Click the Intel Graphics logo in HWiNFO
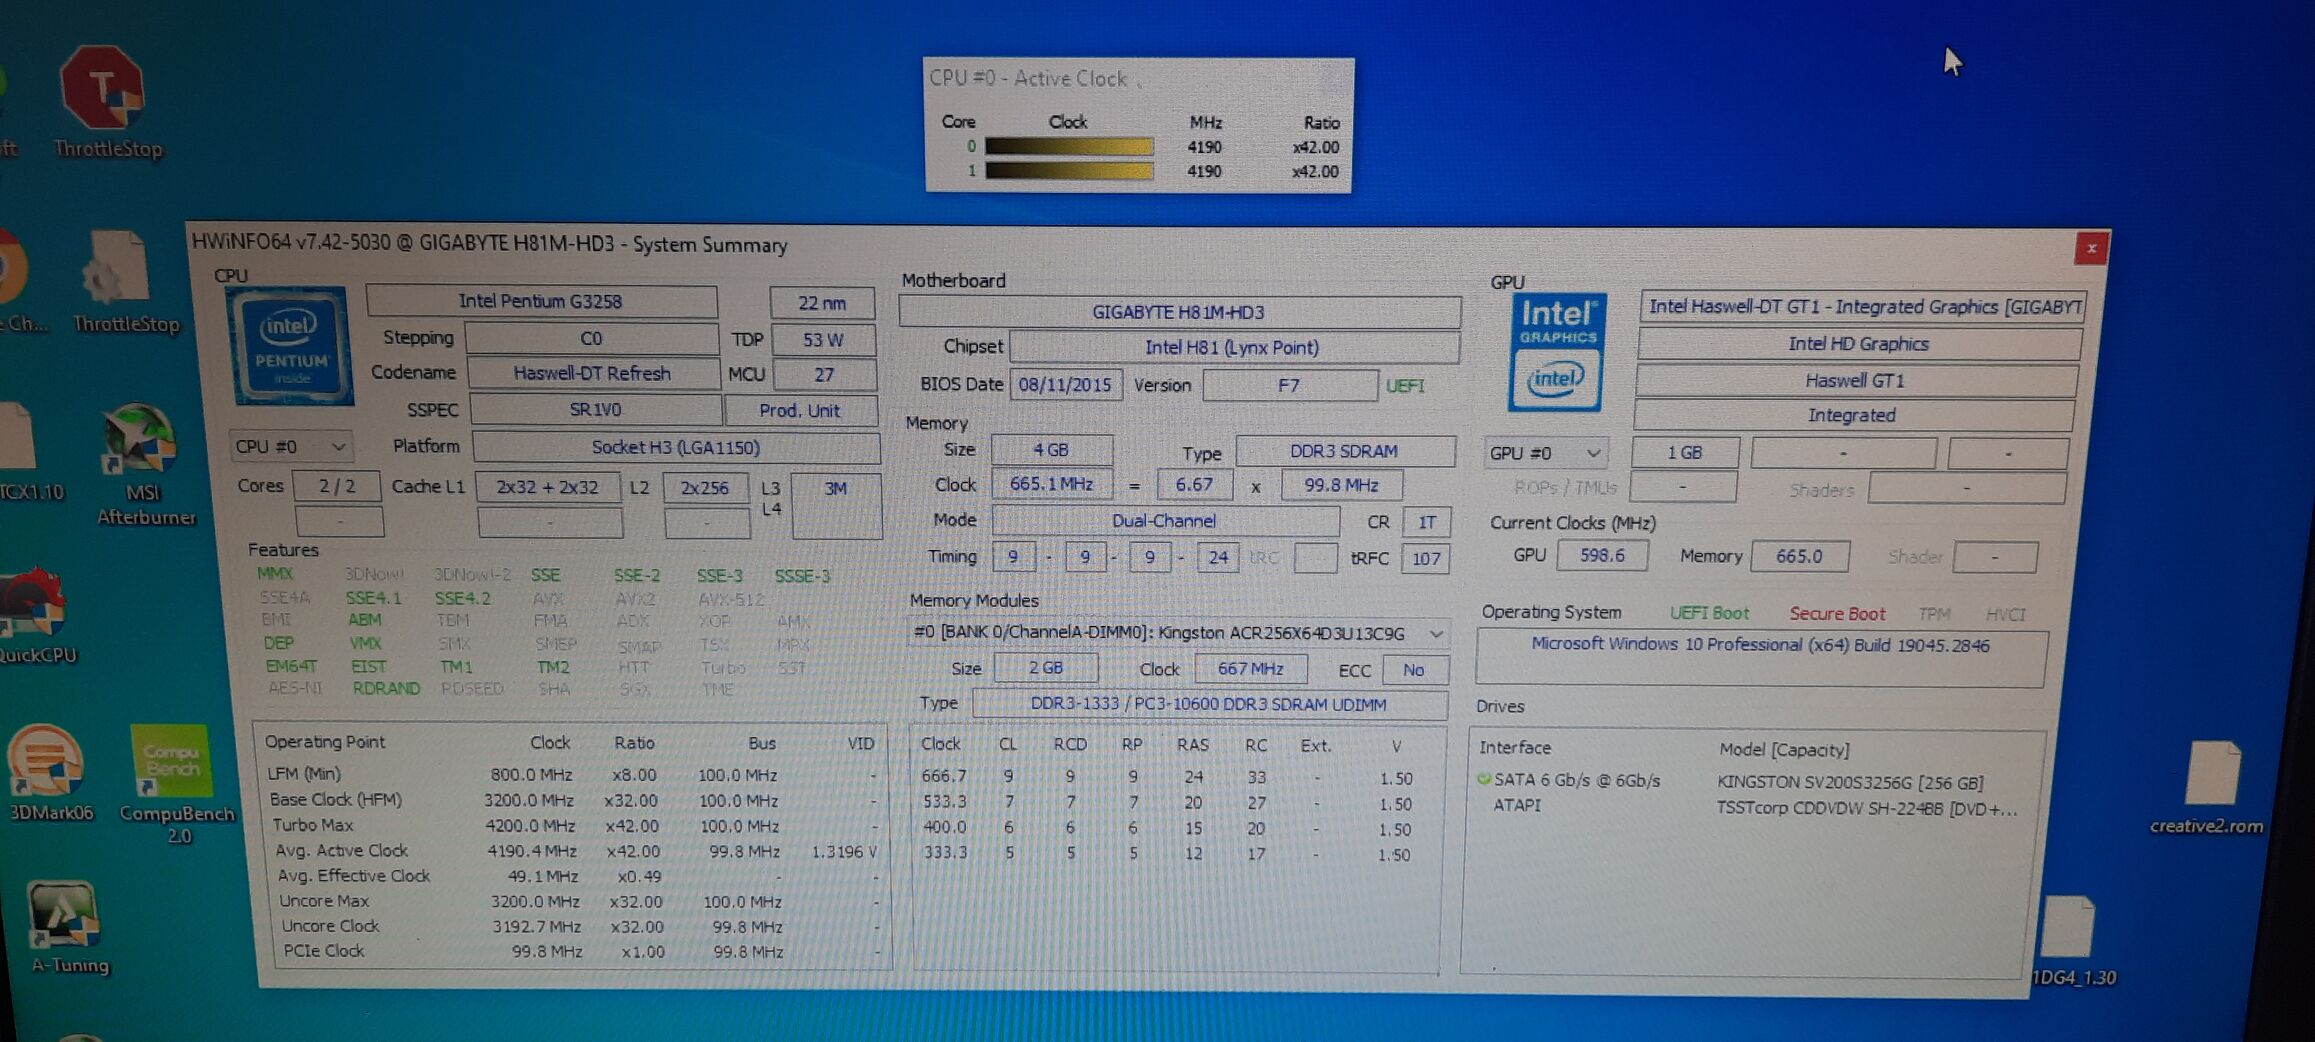The height and width of the screenshot is (1042, 2315). [x=1557, y=351]
